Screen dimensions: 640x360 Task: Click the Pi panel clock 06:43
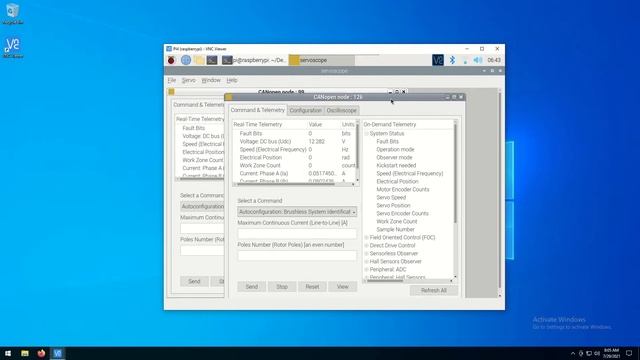tap(494, 60)
